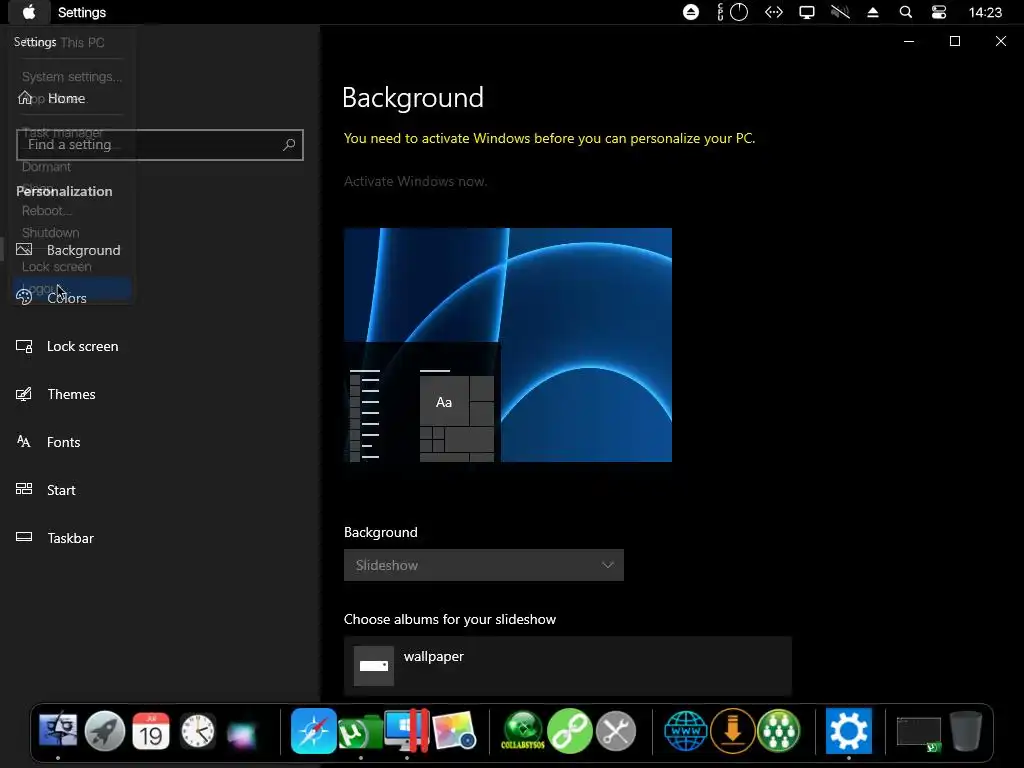Open the green people group icon
1024x768 pixels.
[778, 731]
